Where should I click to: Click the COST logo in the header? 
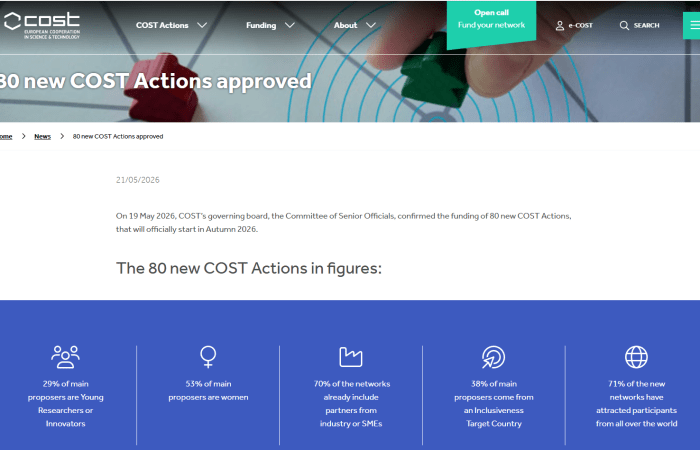42,25
